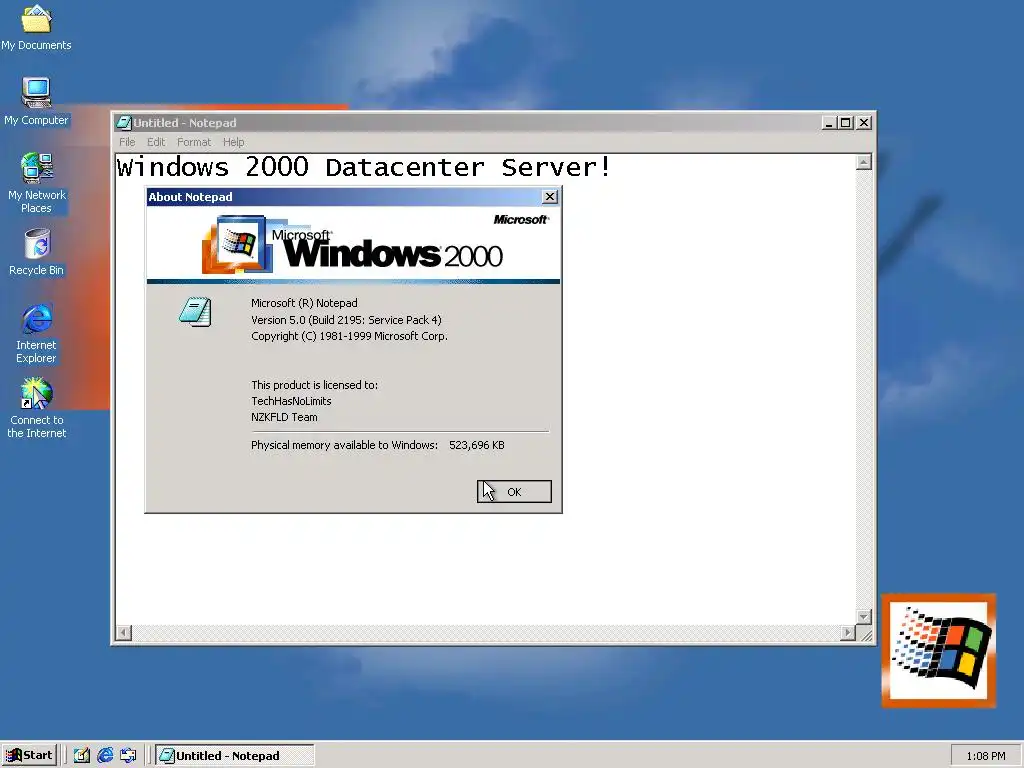
Task: Launch Outlook Express from quick launch
Action: coord(128,756)
